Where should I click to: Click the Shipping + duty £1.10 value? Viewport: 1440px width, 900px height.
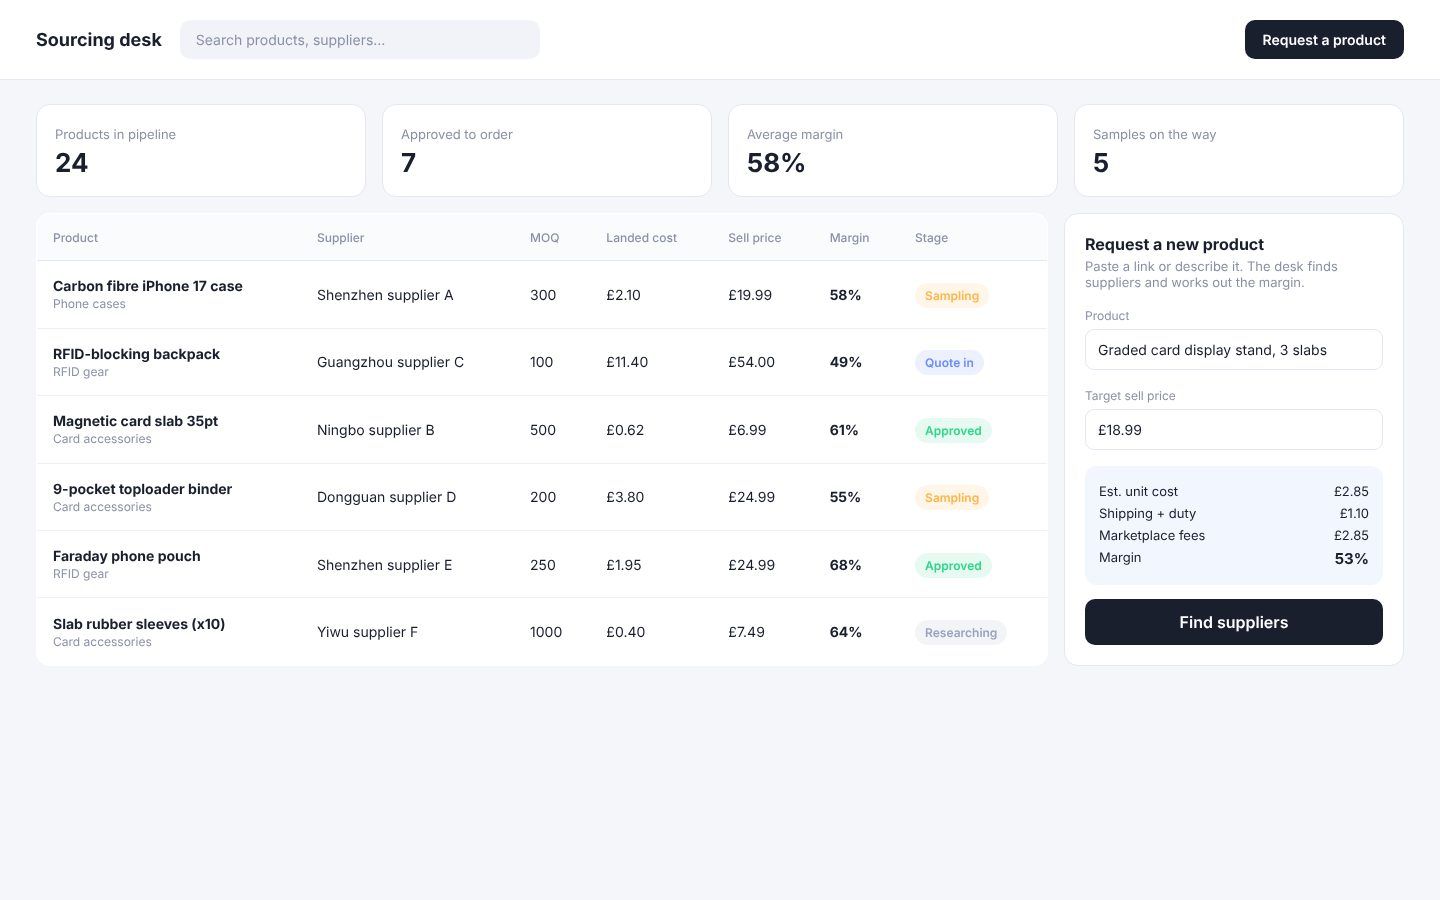(1354, 513)
